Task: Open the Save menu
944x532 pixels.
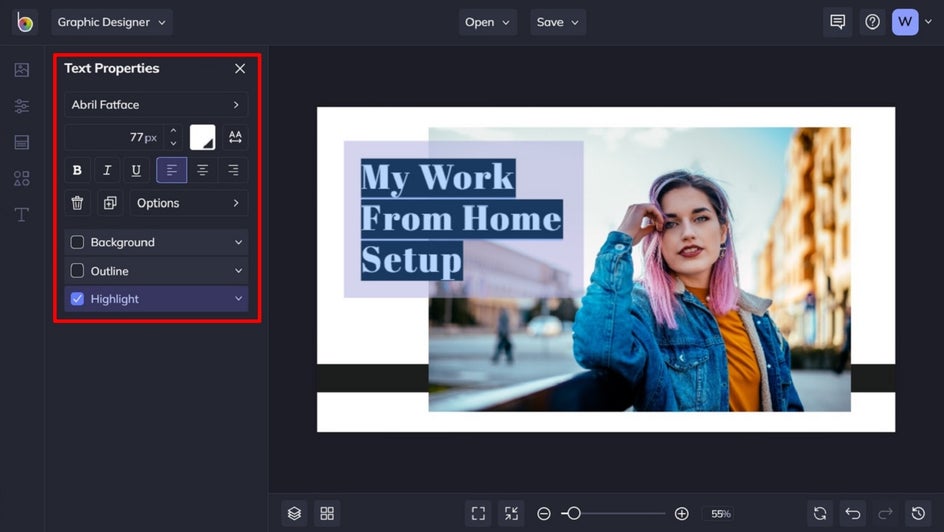Action: [x=557, y=22]
